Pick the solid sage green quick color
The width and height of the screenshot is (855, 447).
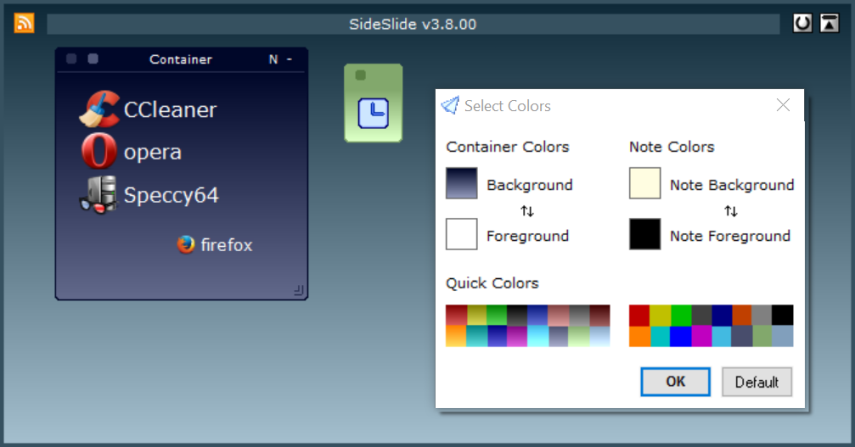763,336
